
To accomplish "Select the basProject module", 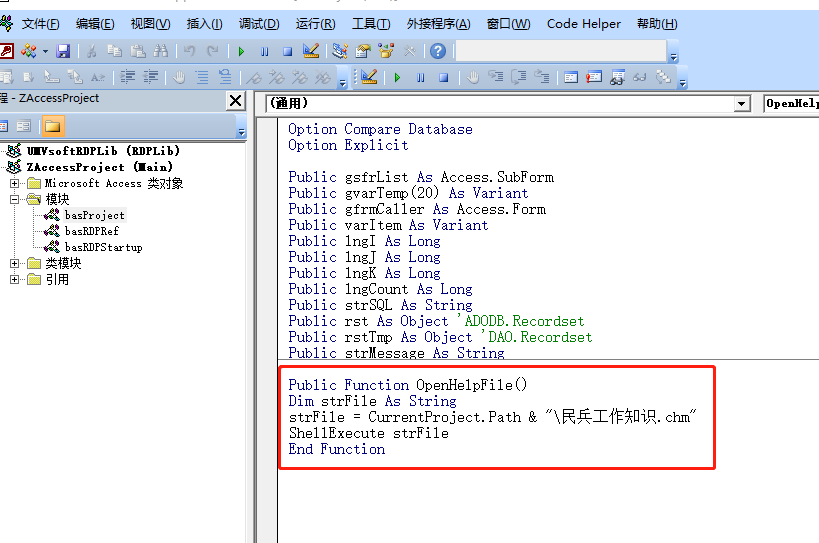I will click(95, 215).
